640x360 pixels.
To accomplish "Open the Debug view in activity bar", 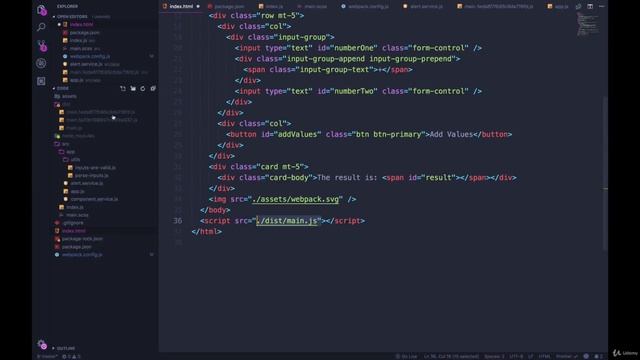I will pos(41,63).
